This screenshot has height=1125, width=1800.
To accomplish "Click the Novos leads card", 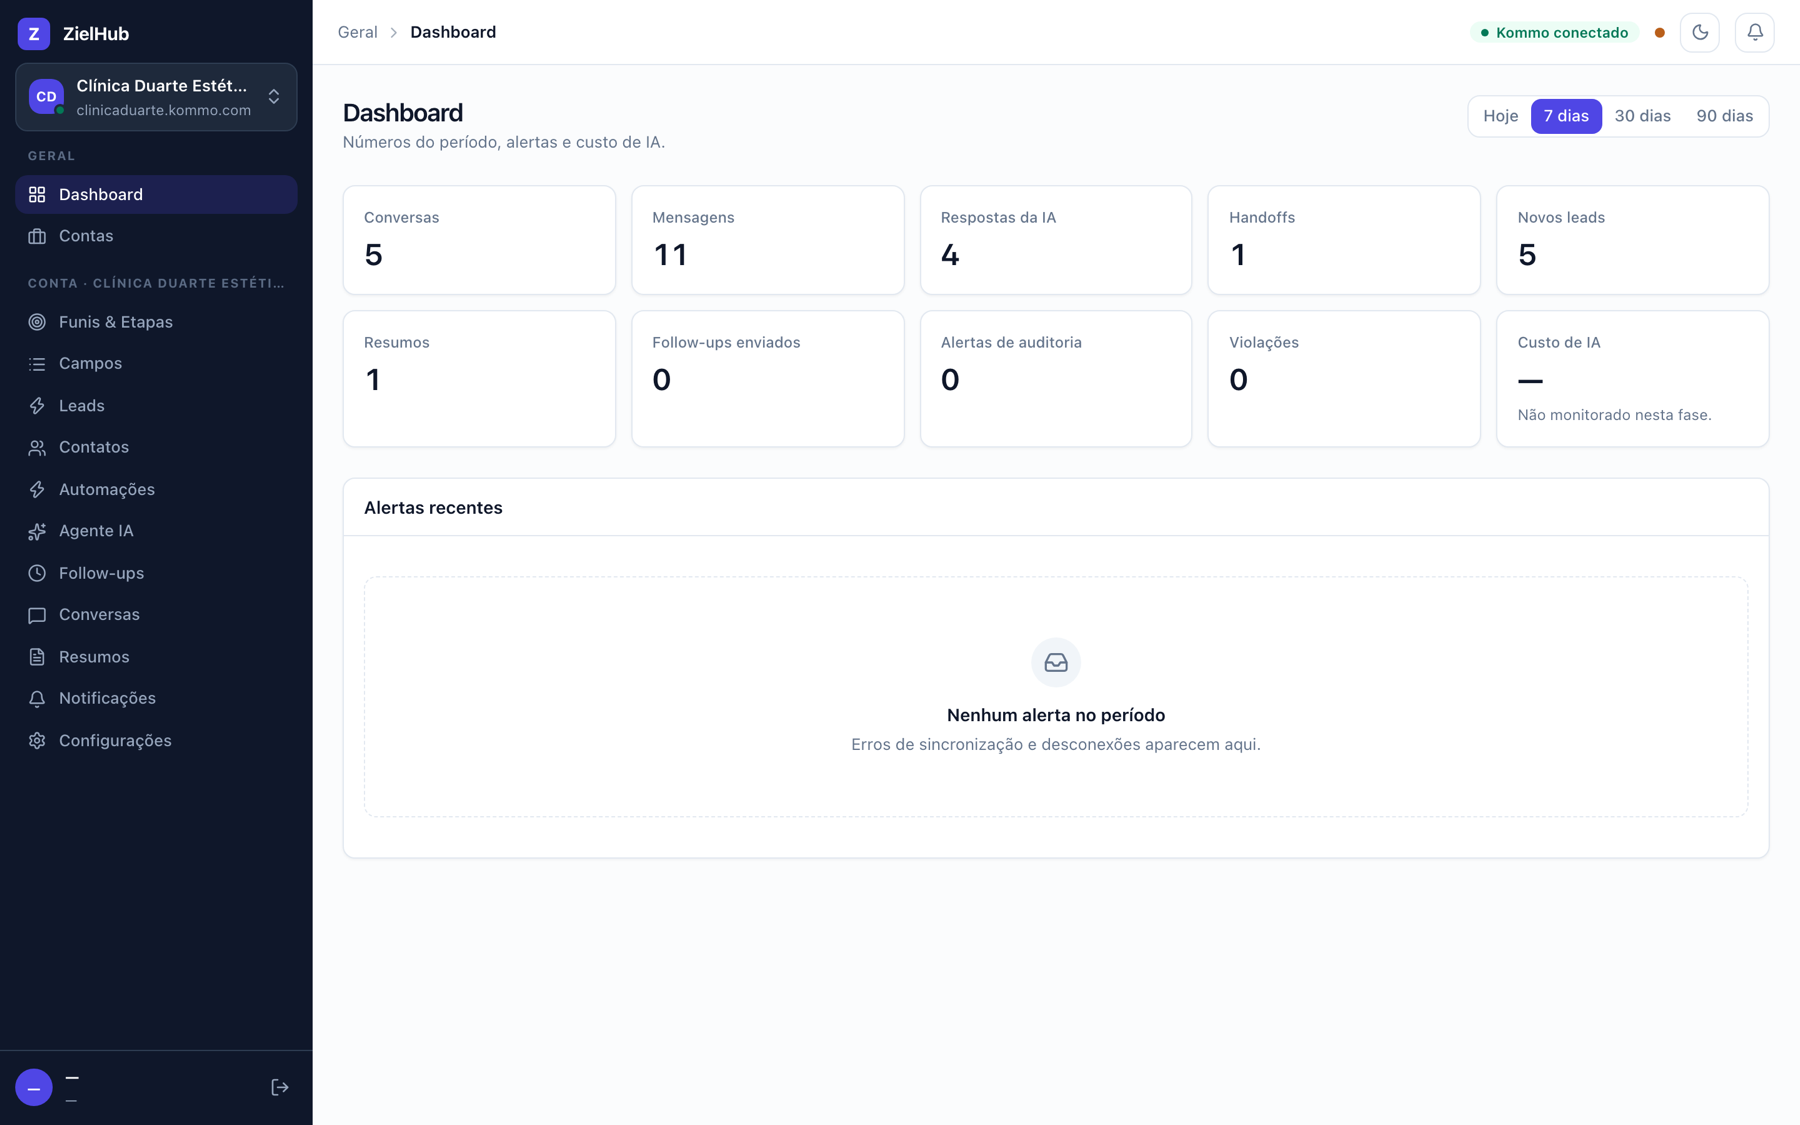I will (1633, 240).
